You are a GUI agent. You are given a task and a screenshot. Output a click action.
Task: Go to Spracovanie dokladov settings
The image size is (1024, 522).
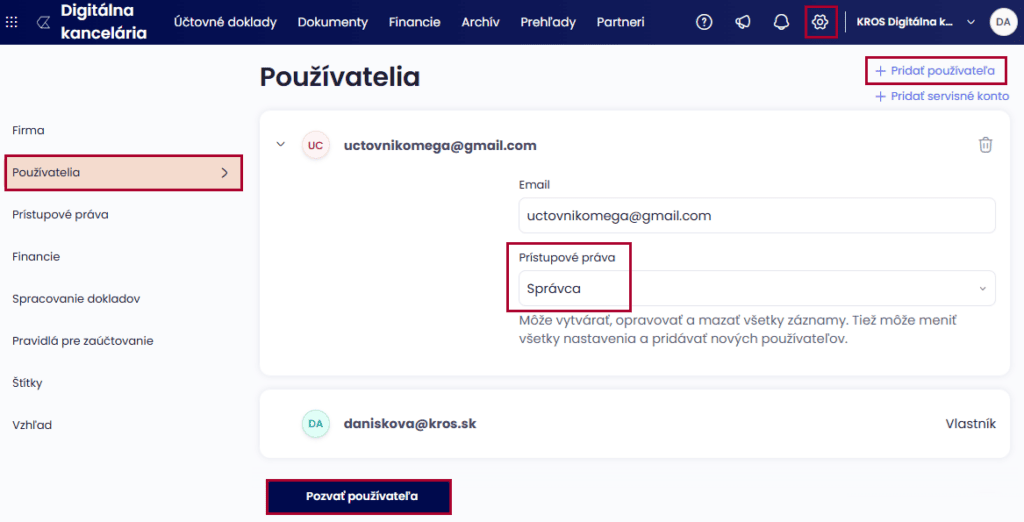click(x=76, y=299)
